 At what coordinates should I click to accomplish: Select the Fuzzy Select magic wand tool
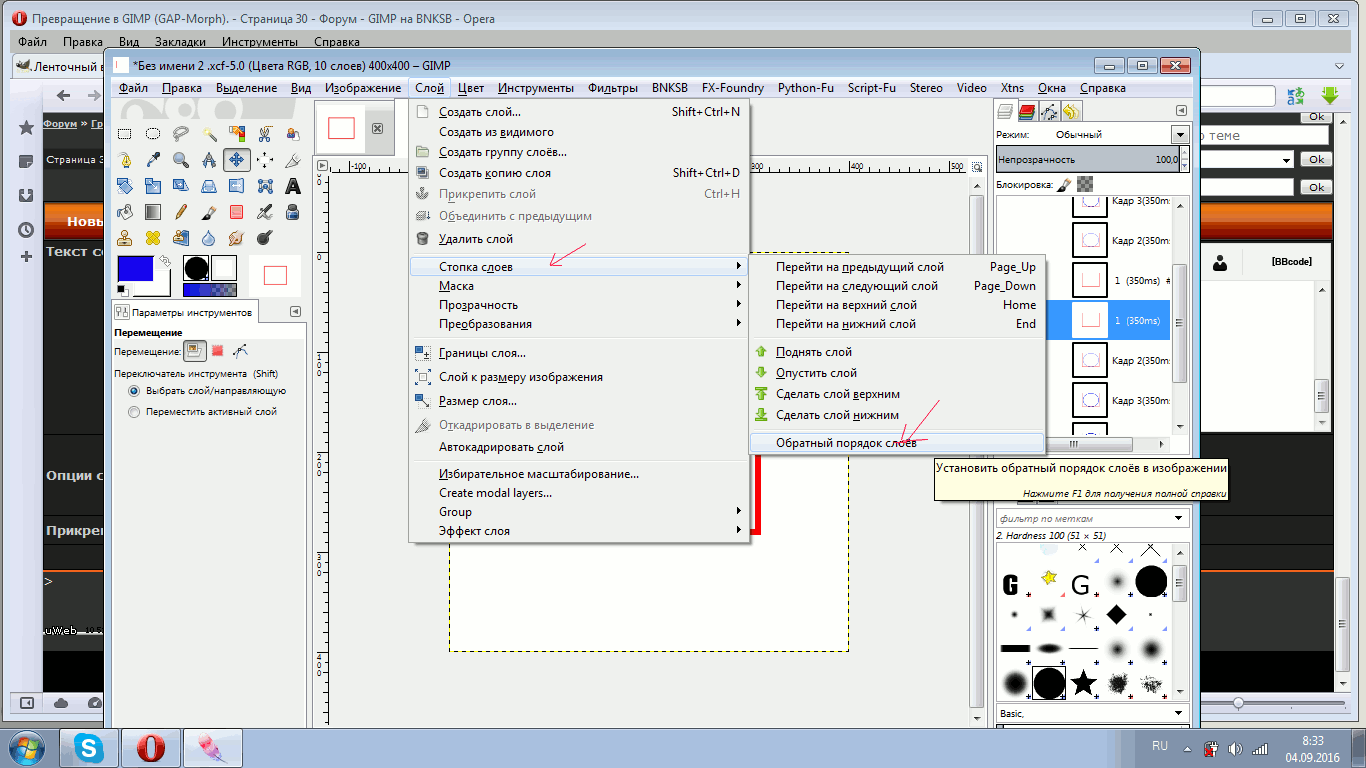tap(209, 133)
